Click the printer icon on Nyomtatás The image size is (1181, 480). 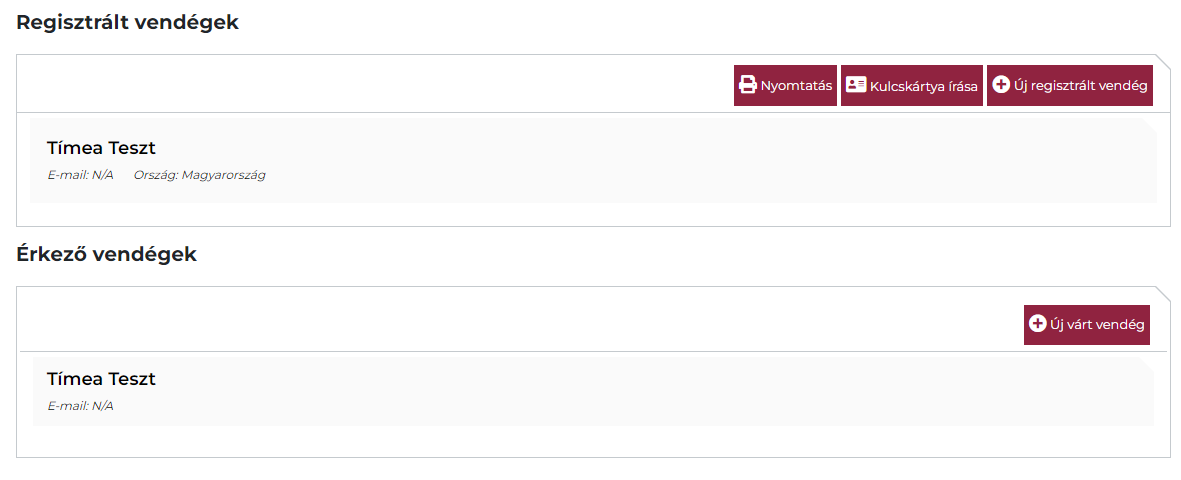(x=747, y=85)
